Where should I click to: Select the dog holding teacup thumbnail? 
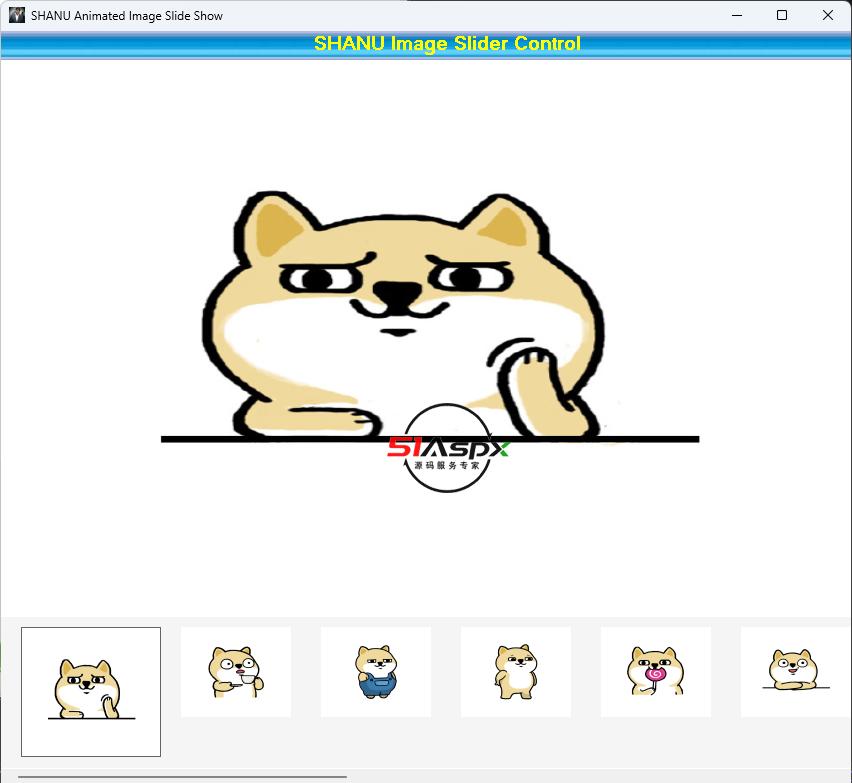(236, 671)
